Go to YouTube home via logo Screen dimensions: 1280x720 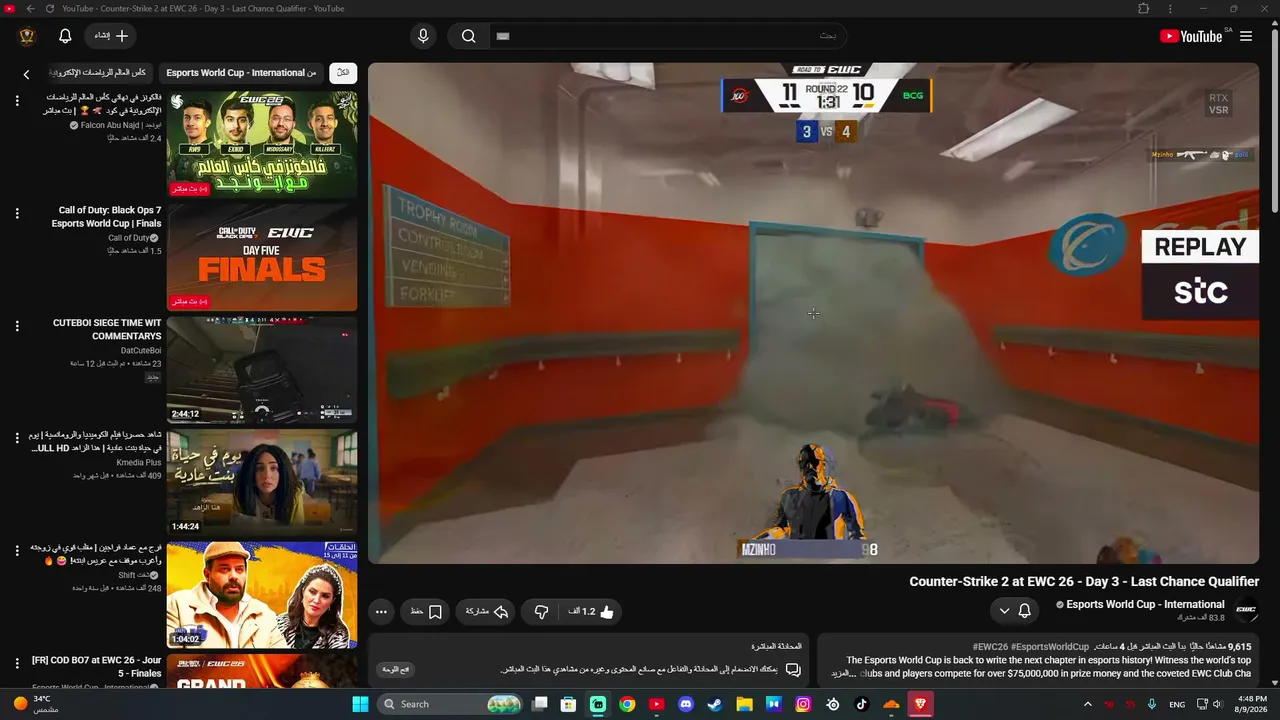click(1191, 36)
